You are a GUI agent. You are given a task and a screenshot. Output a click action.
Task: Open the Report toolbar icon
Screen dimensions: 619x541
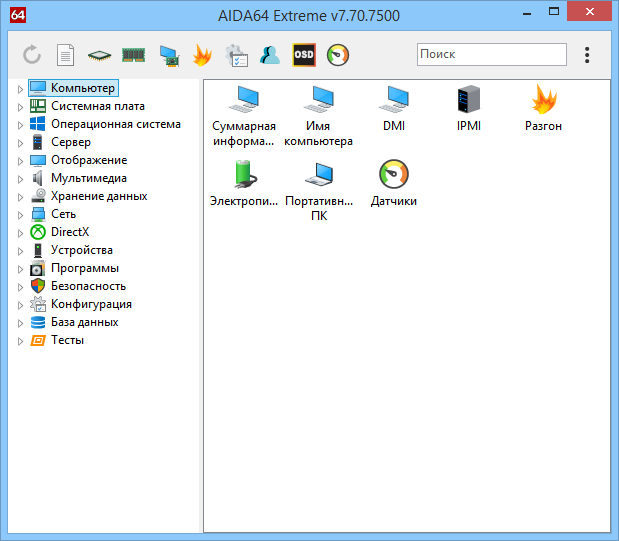65,55
